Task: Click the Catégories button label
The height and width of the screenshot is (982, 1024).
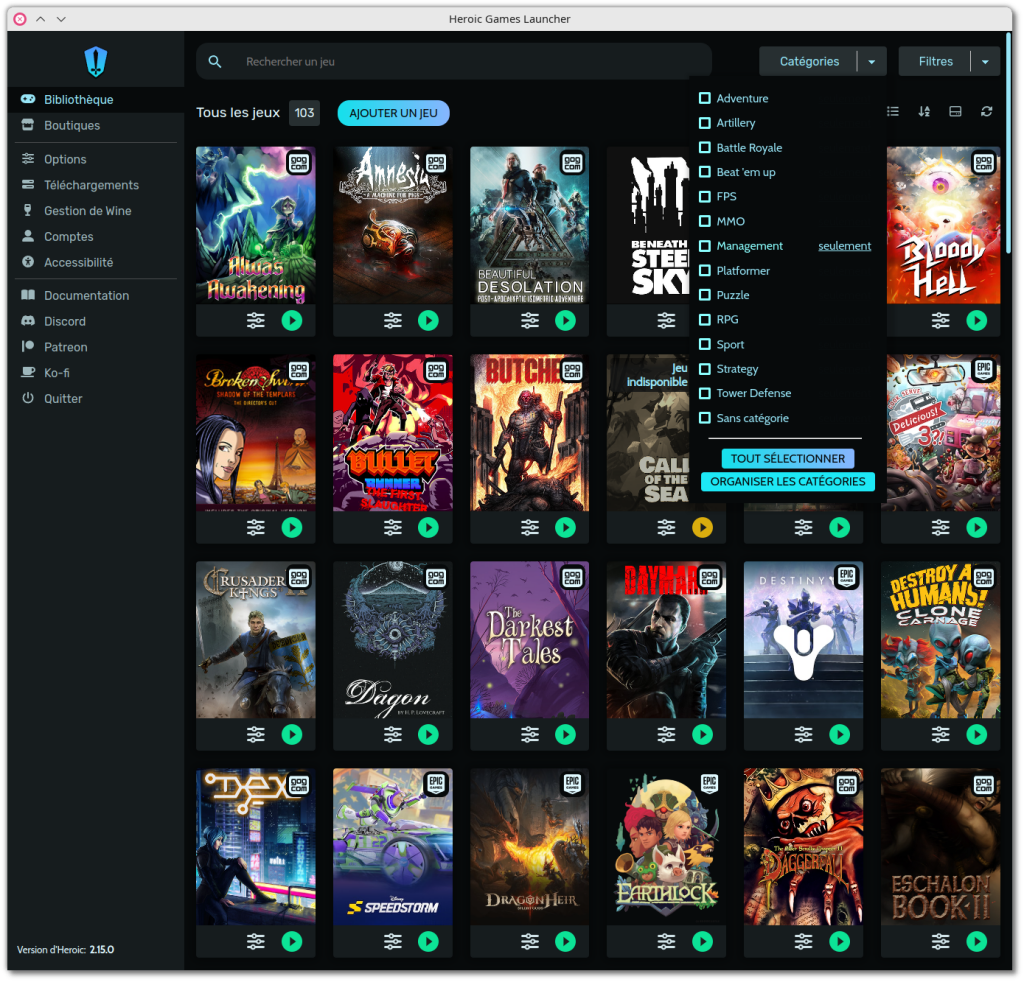Action: point(809,61)
